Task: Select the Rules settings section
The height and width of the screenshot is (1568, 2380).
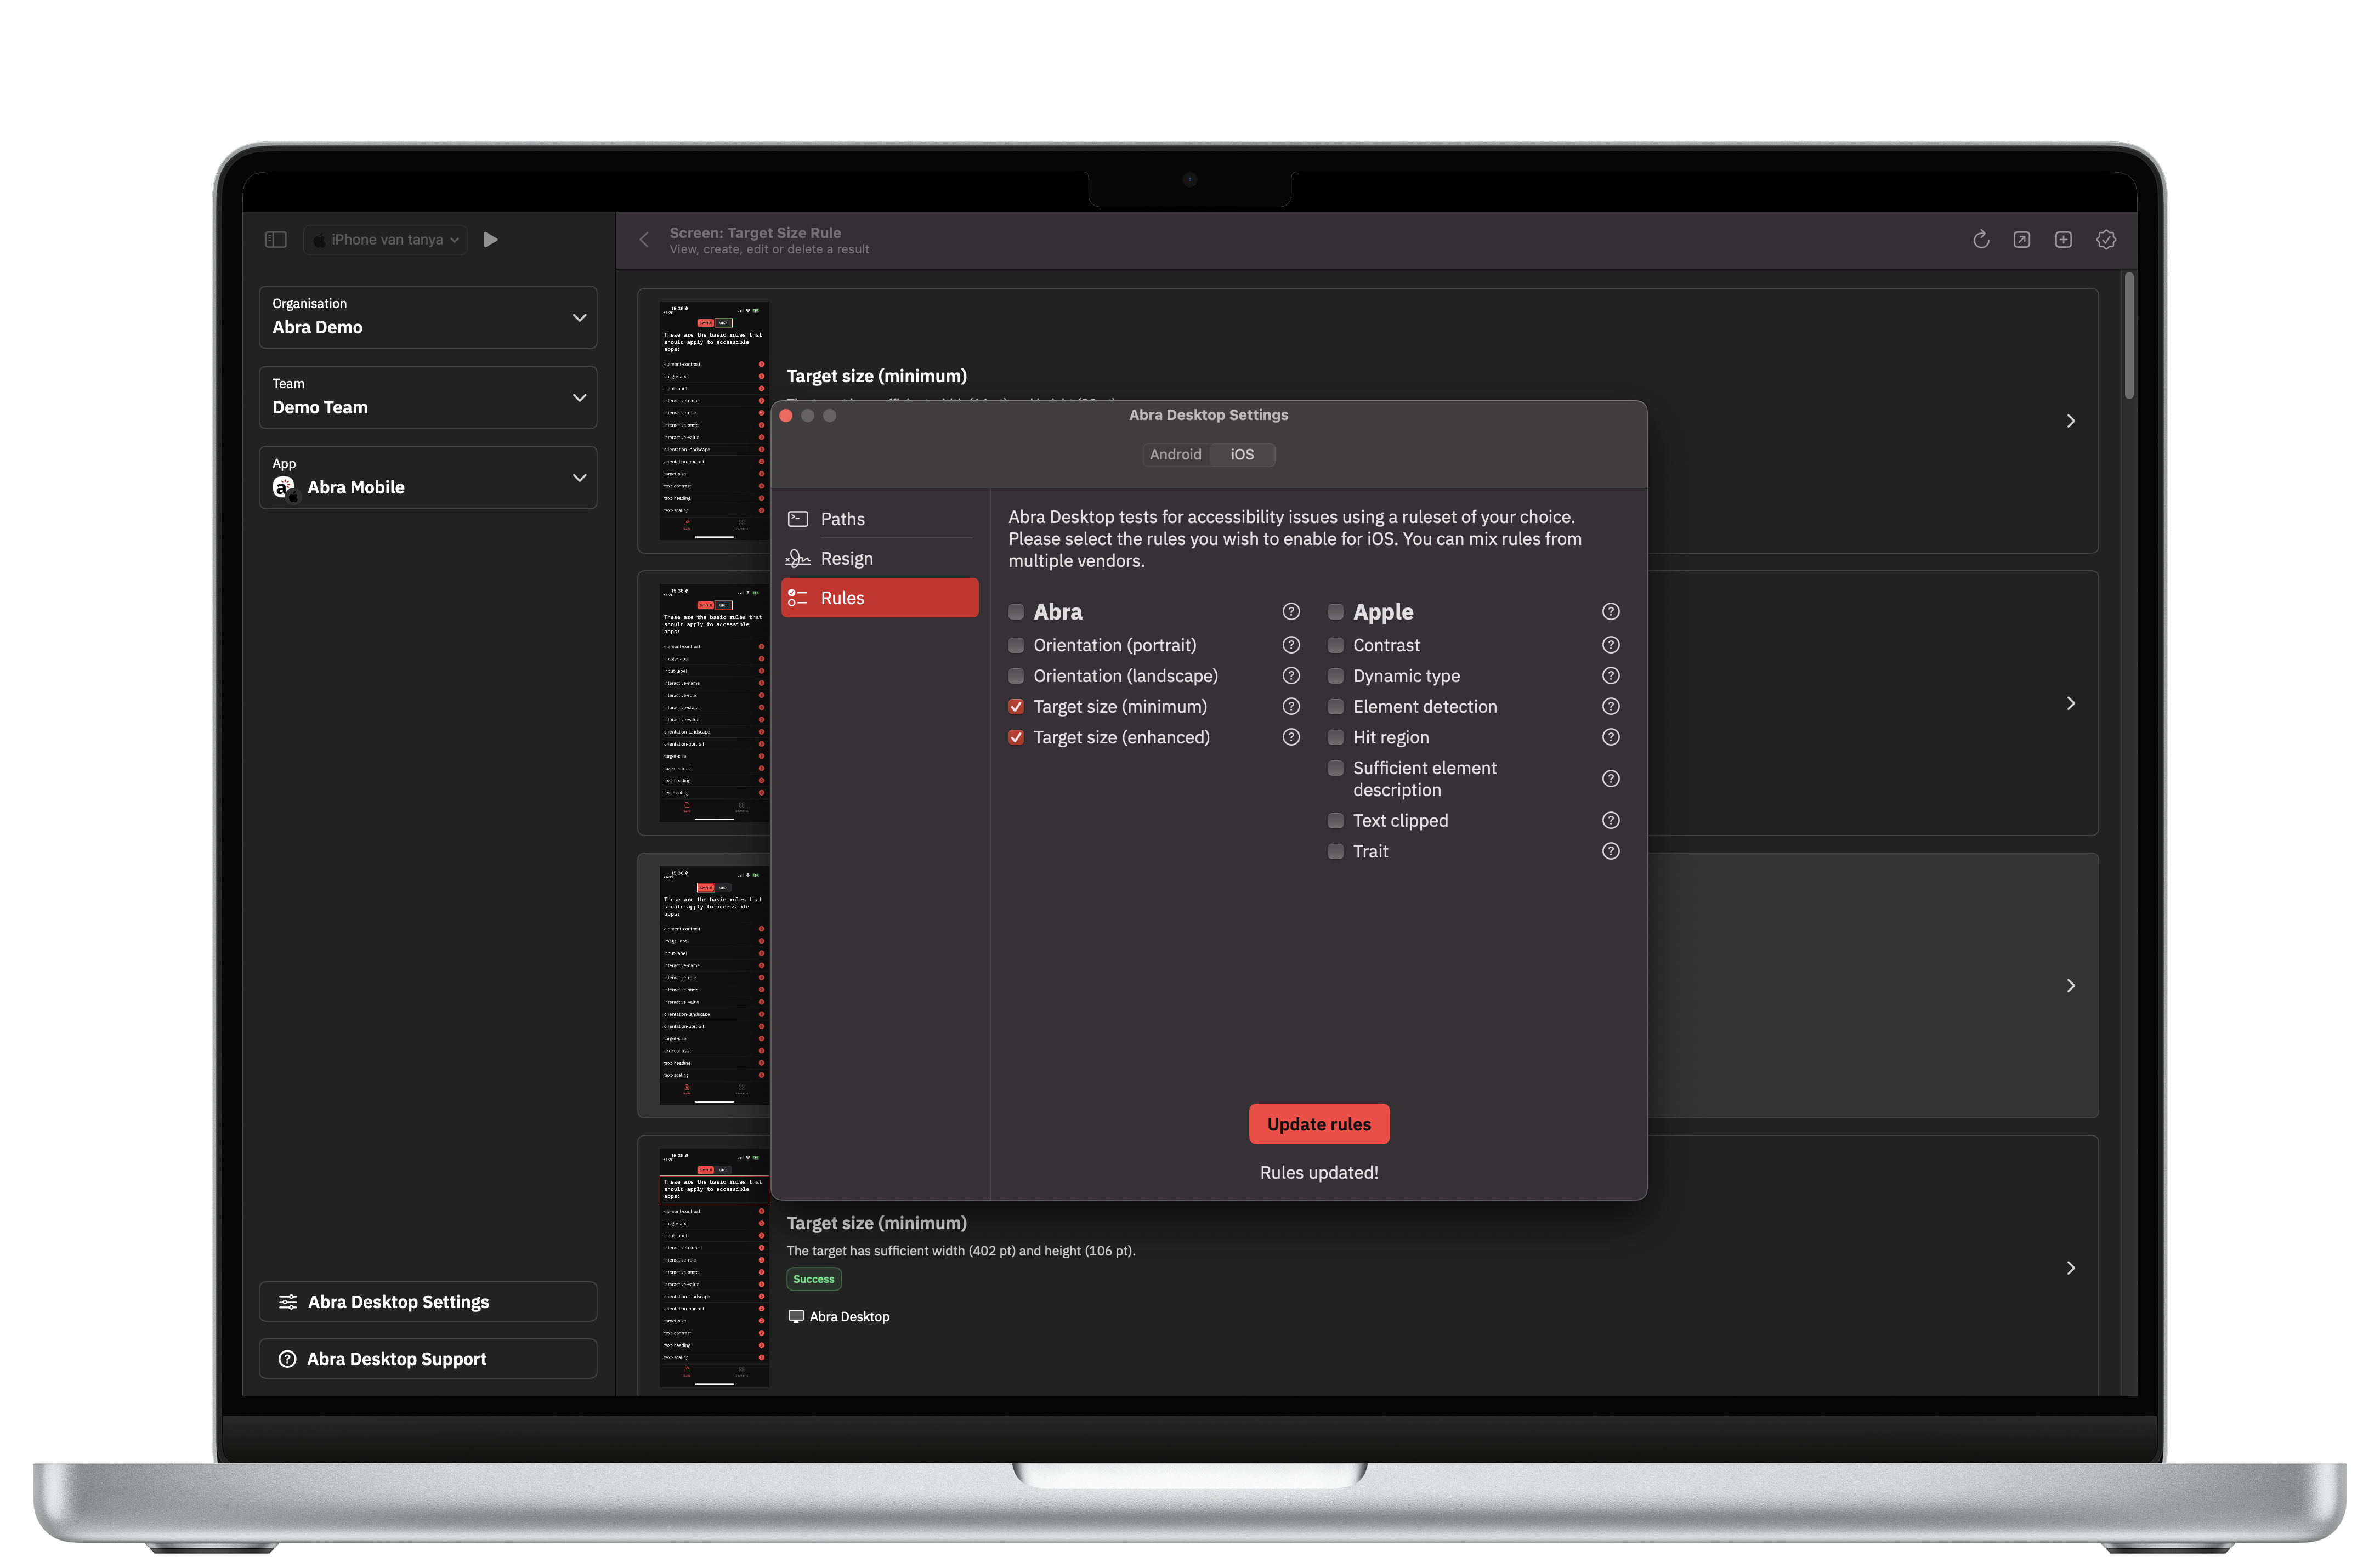Action: coord(880,597)
